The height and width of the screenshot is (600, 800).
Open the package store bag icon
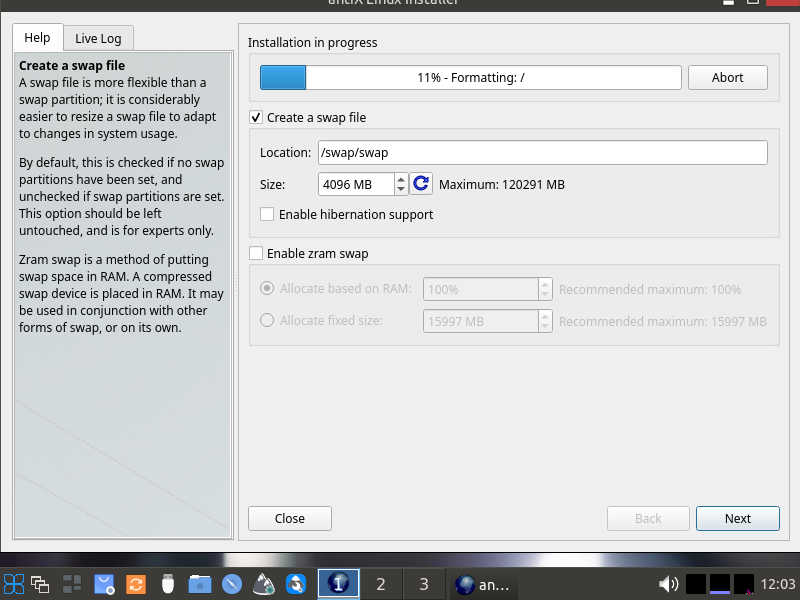click(105, 584)
